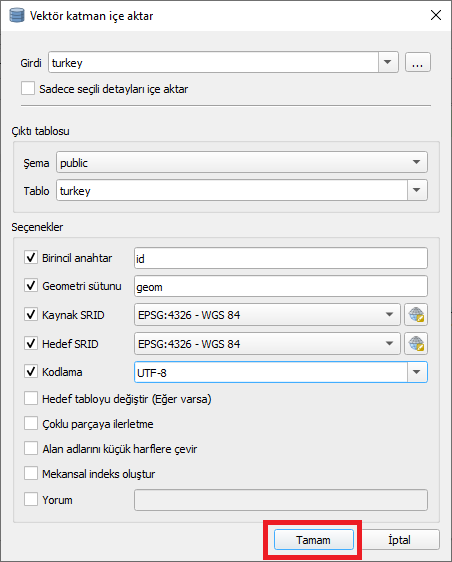Enable Hedef tabloyu değiştir (Eğer varsa)

click(31, 398)
